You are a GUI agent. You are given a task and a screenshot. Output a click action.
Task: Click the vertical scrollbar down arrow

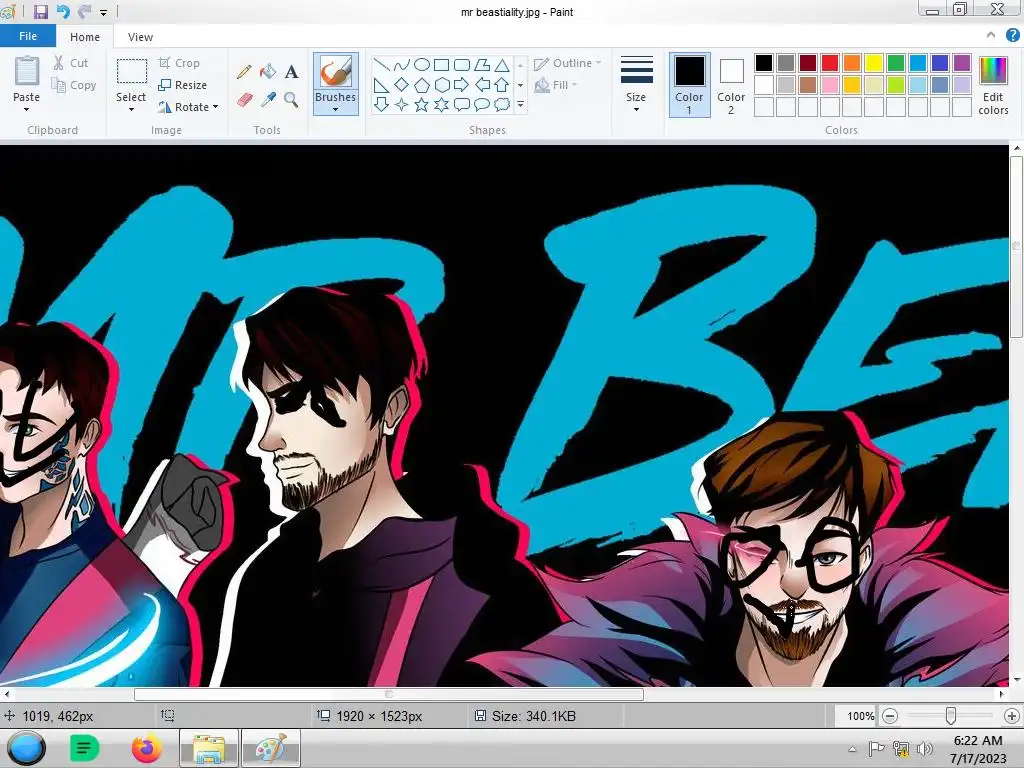[x=1017, y=680]
